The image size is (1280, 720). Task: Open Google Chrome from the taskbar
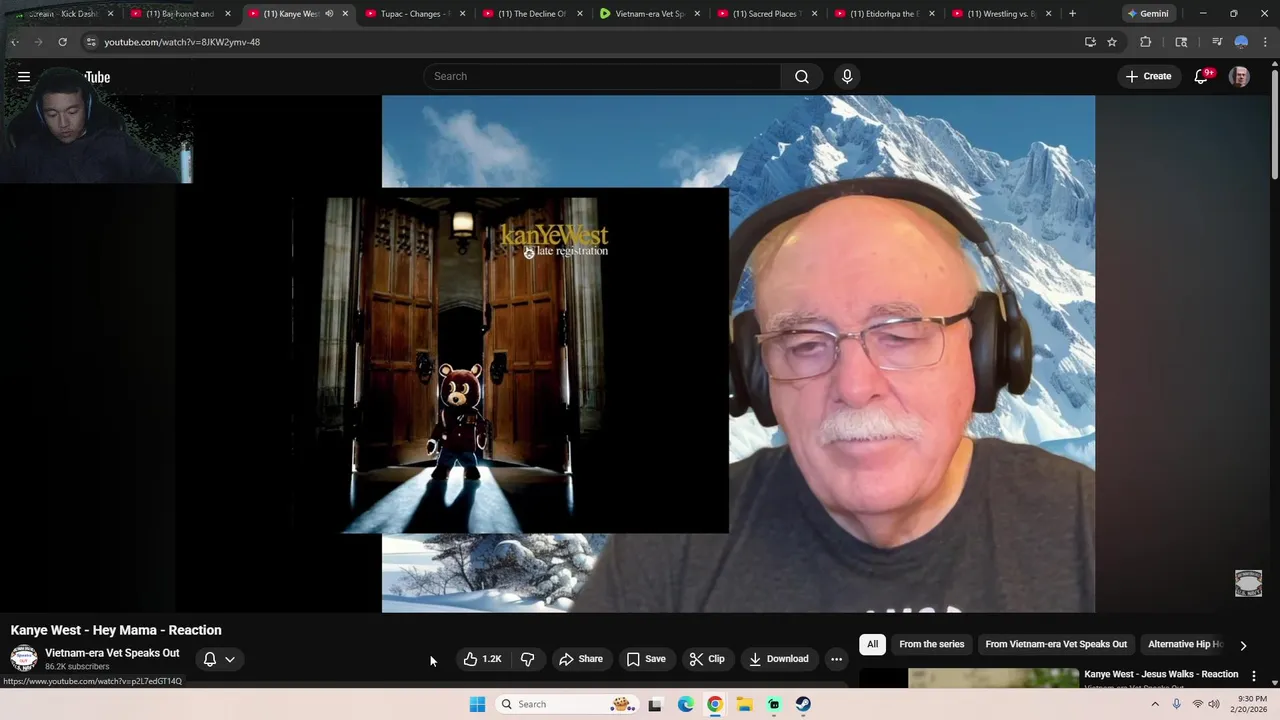pyautogui.click(x=714, y=704)
